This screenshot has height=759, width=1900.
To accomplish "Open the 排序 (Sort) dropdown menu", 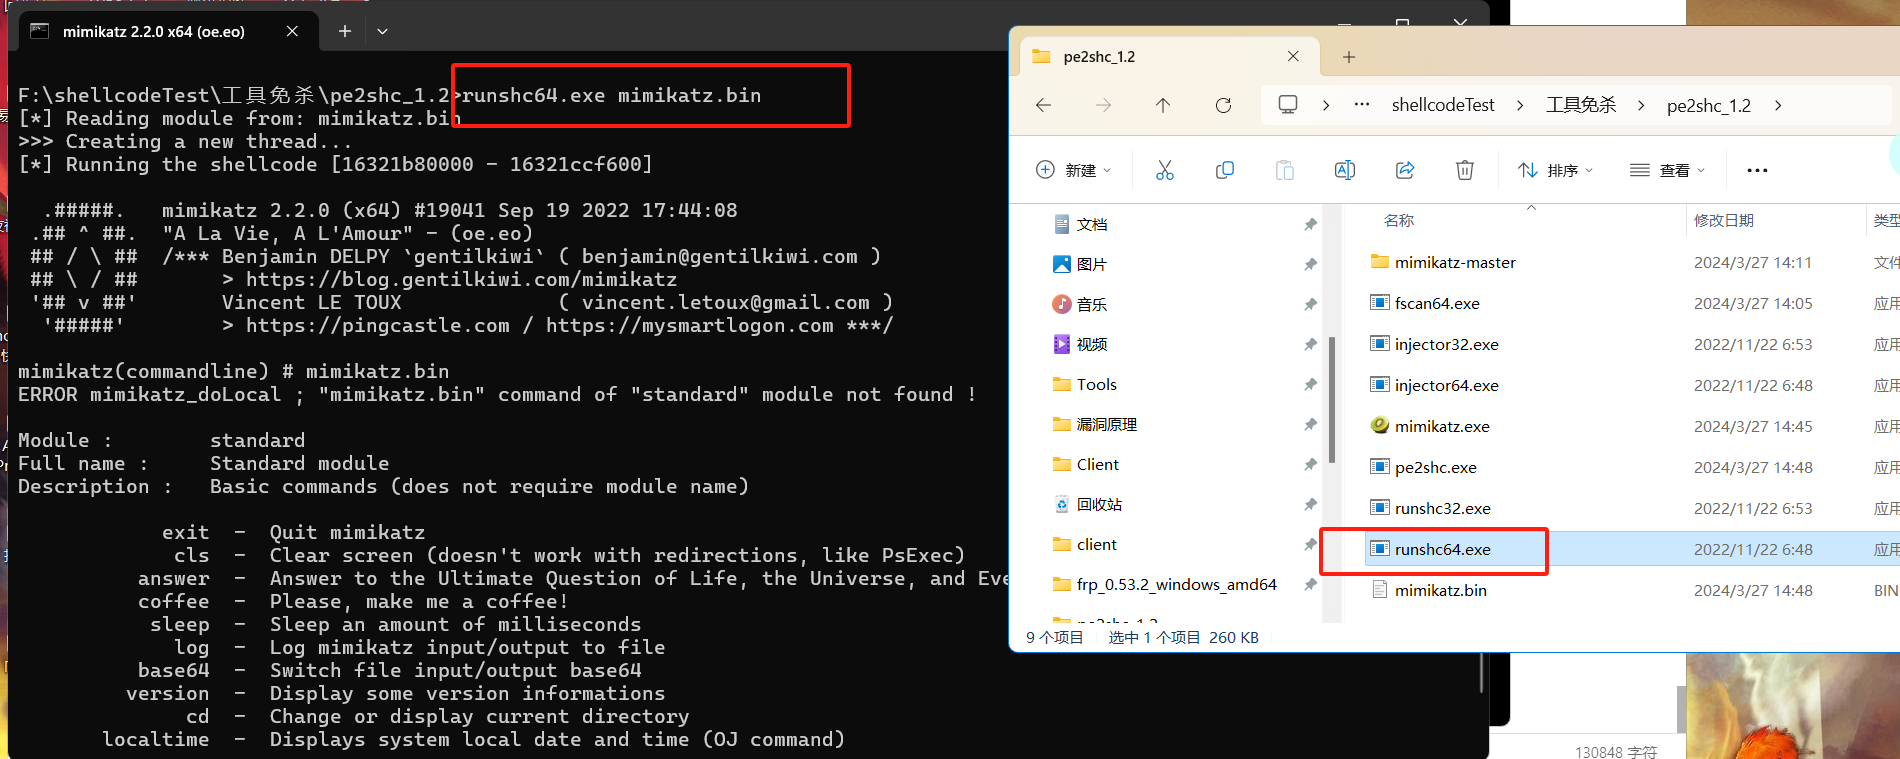I will pyautogui.click(x=1555, y=170).
